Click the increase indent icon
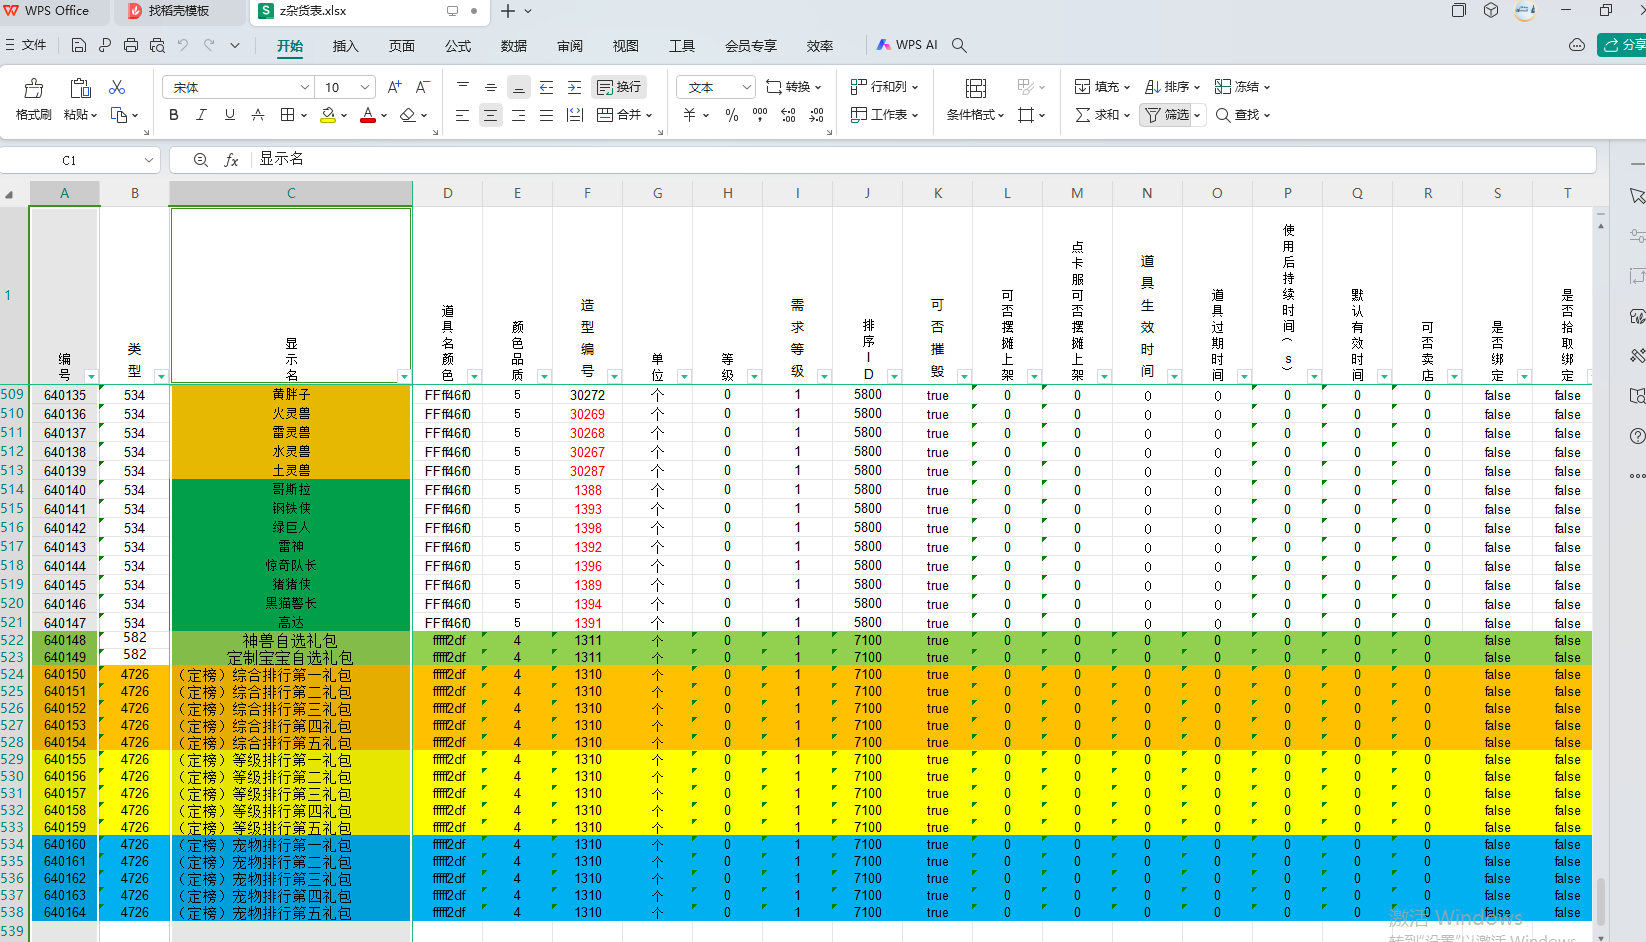The width and height of the screenshot is (1646, 942). [574, 87]
